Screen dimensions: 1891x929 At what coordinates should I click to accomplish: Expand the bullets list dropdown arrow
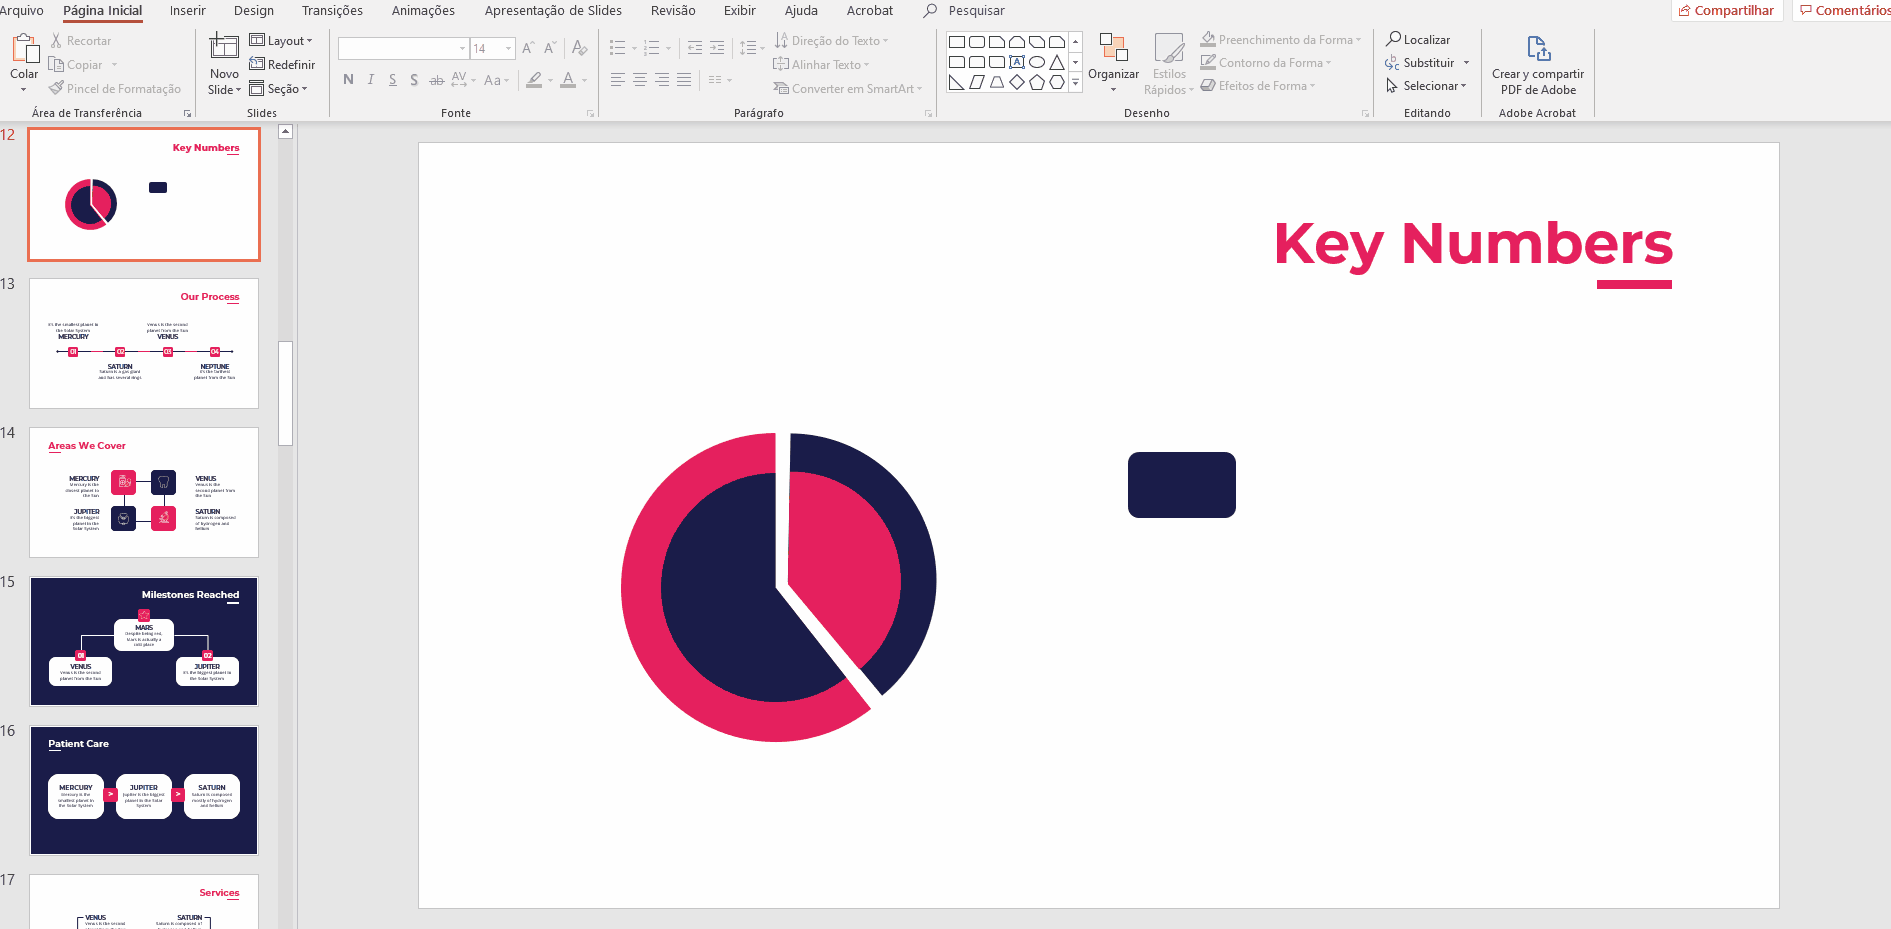pyautogui.click(x=634, y=48)
